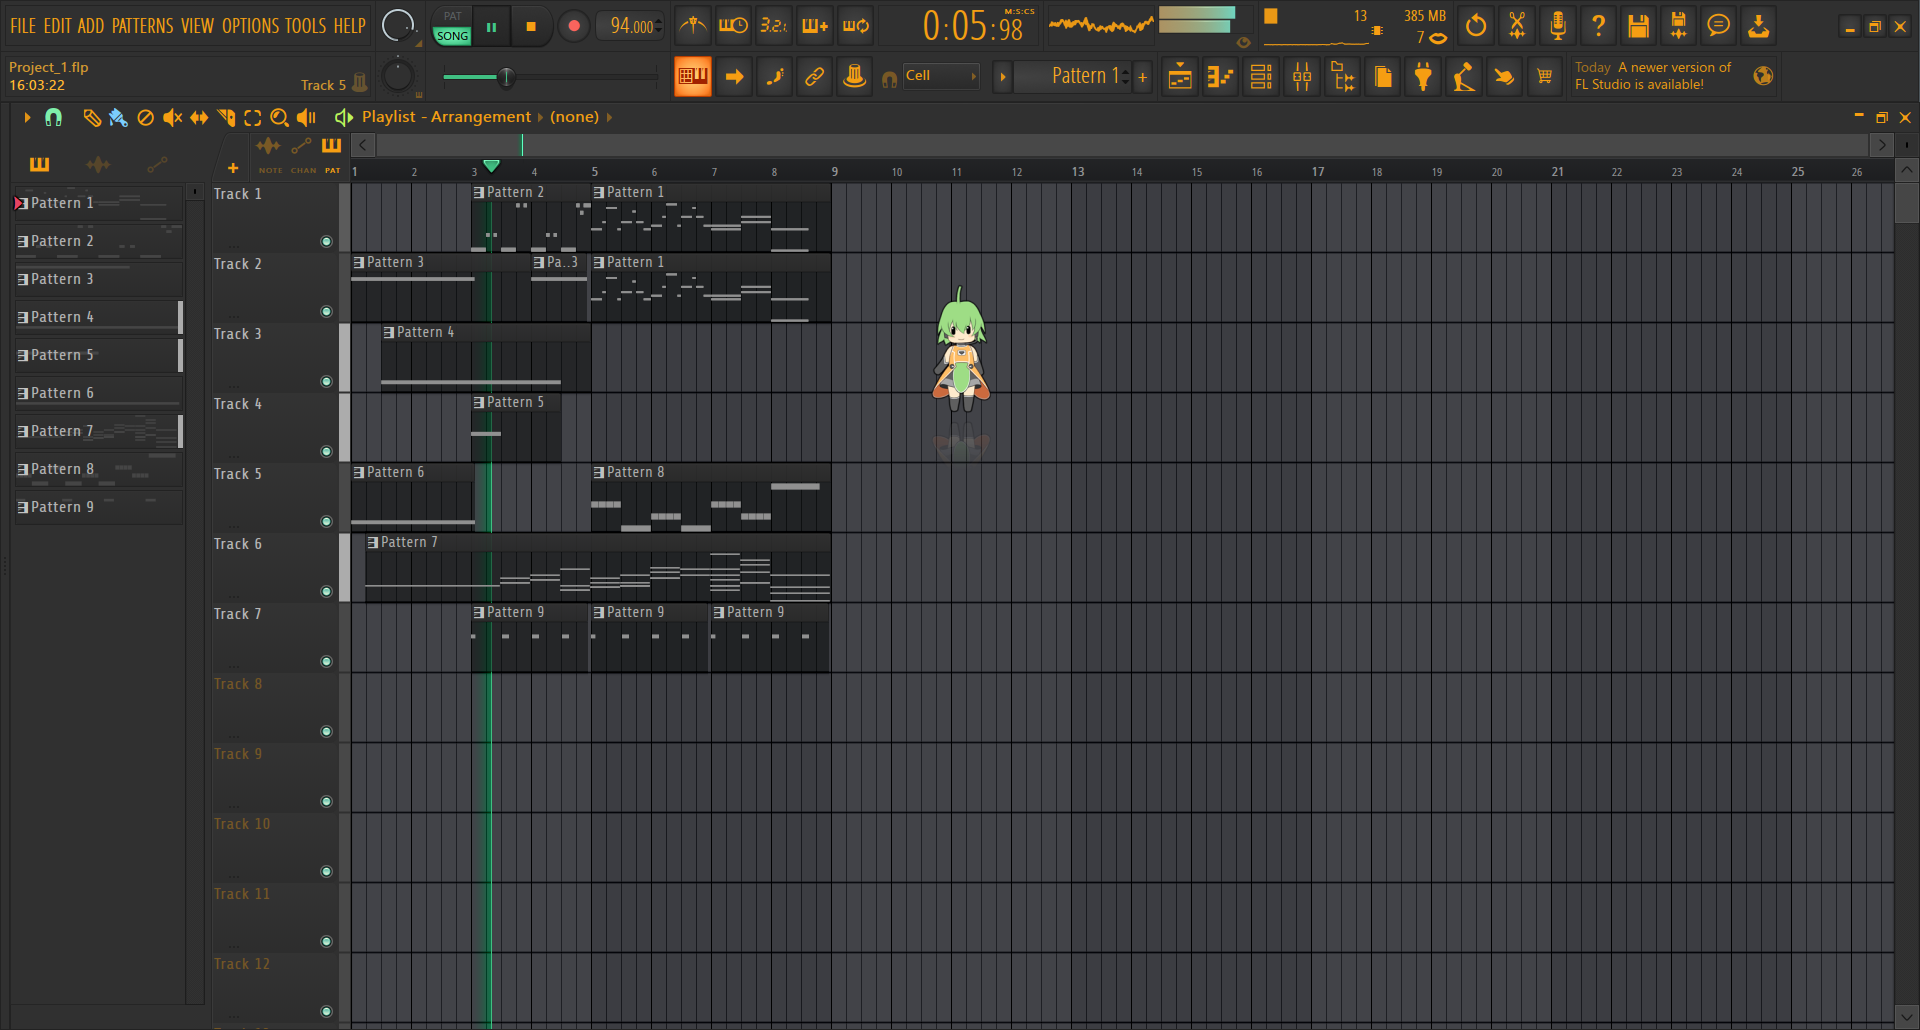This screenshot has width=1920, height=1030.
Task: Toggle loop recording
Action: [x=856, y=26]
